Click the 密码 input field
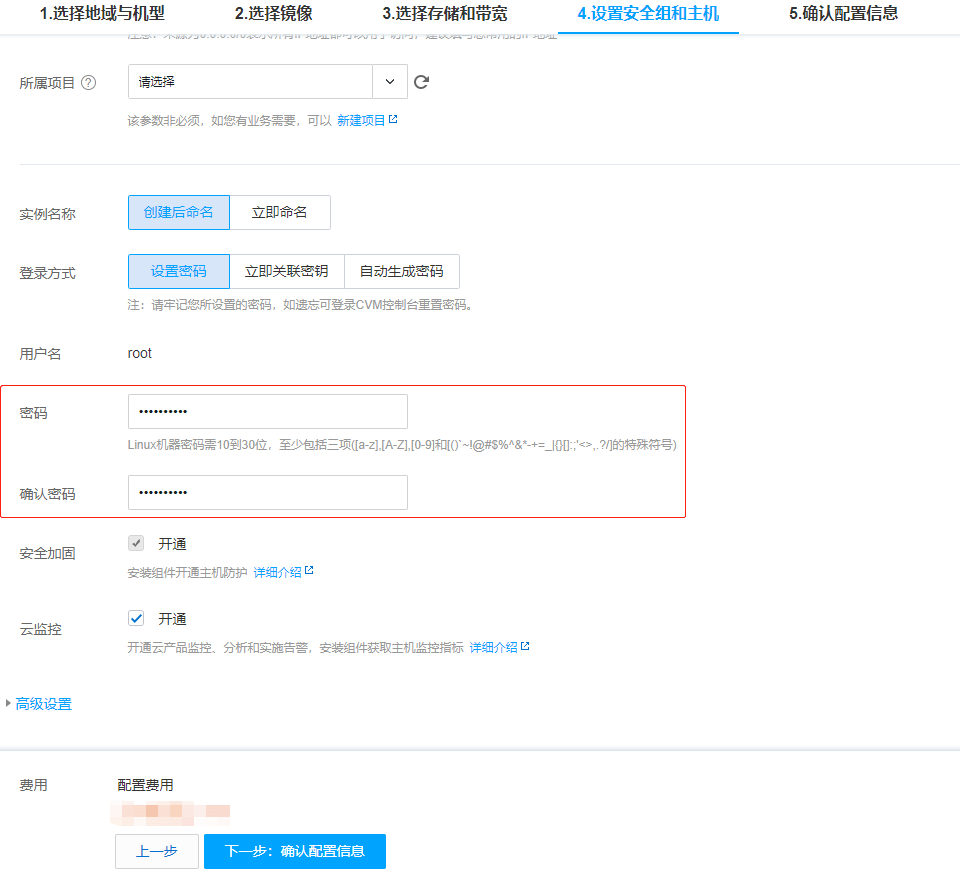This screenshot has height=879, width=960. coord(268,411)
